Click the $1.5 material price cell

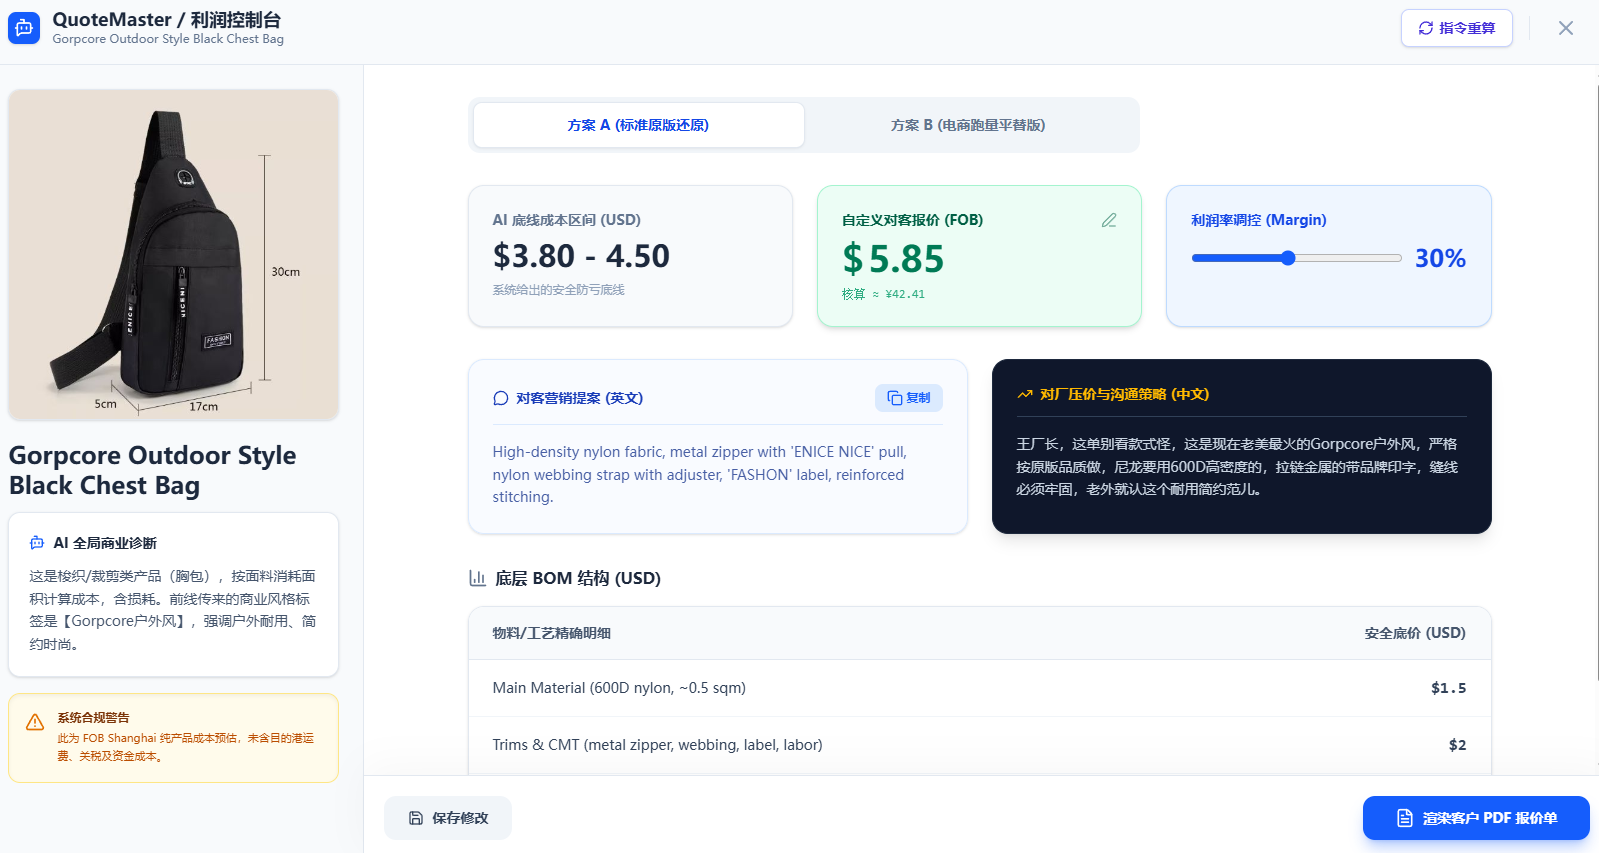coord(1448,688)
